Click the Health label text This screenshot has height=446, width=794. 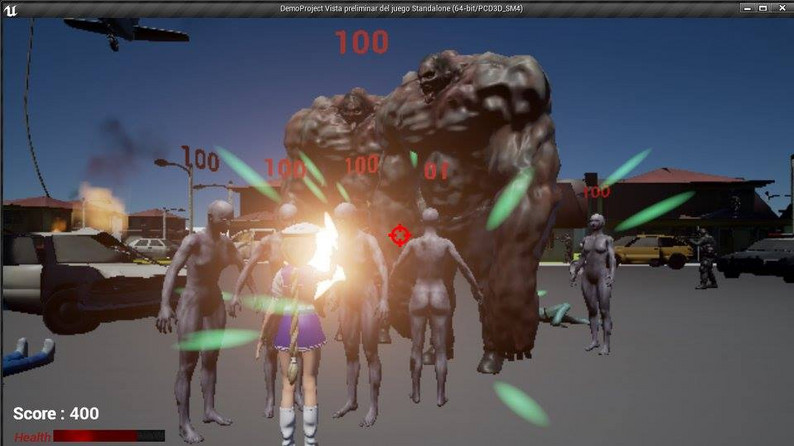[x=32, y=437]
